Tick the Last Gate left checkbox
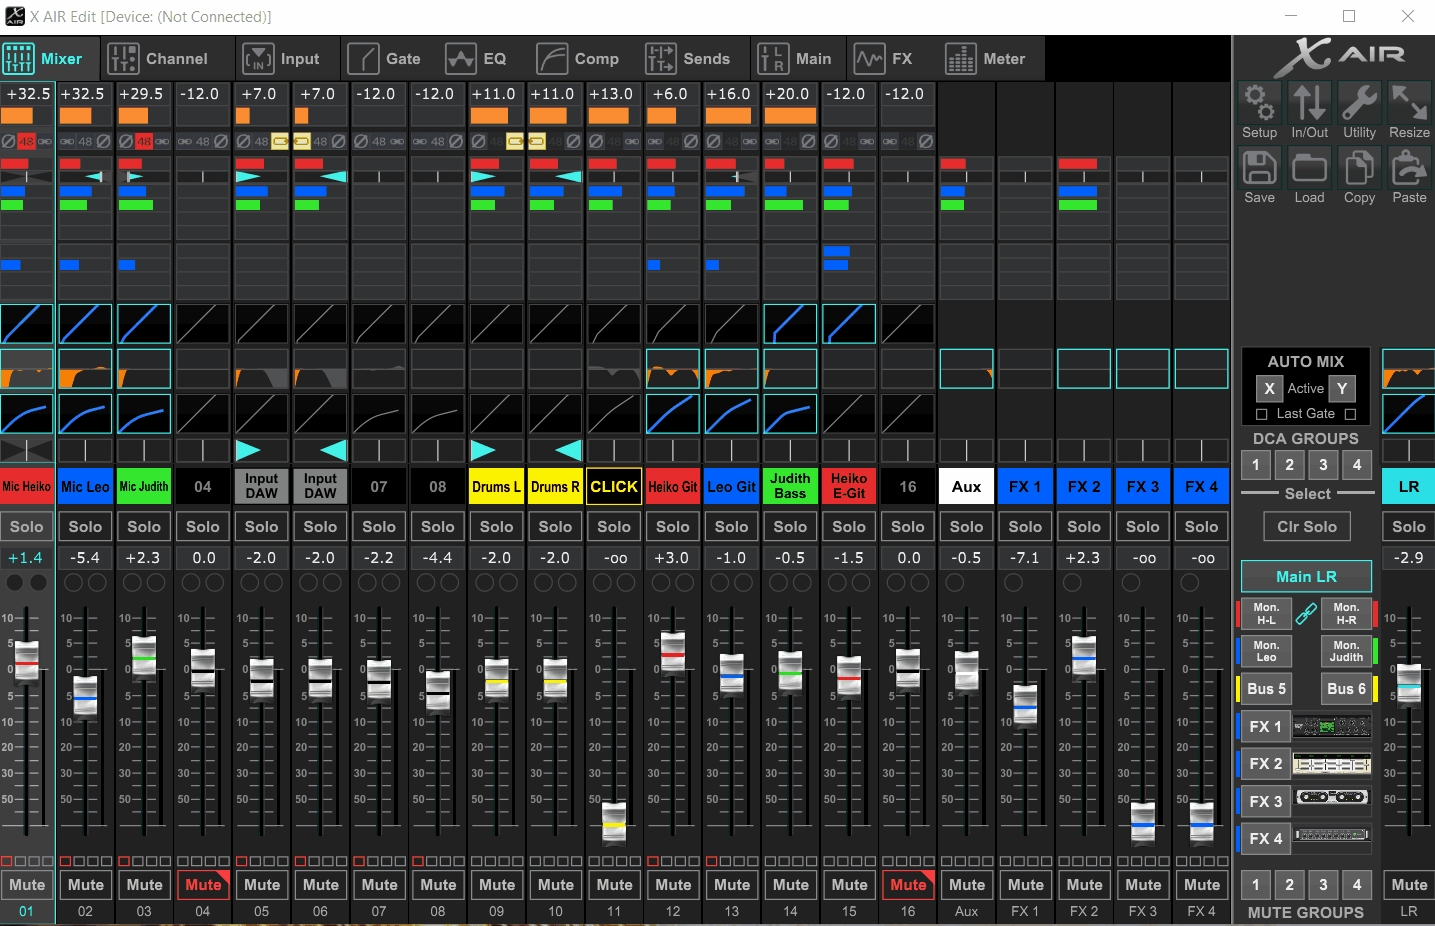This screenshot has width=1435, height=926. [1261, 414]
